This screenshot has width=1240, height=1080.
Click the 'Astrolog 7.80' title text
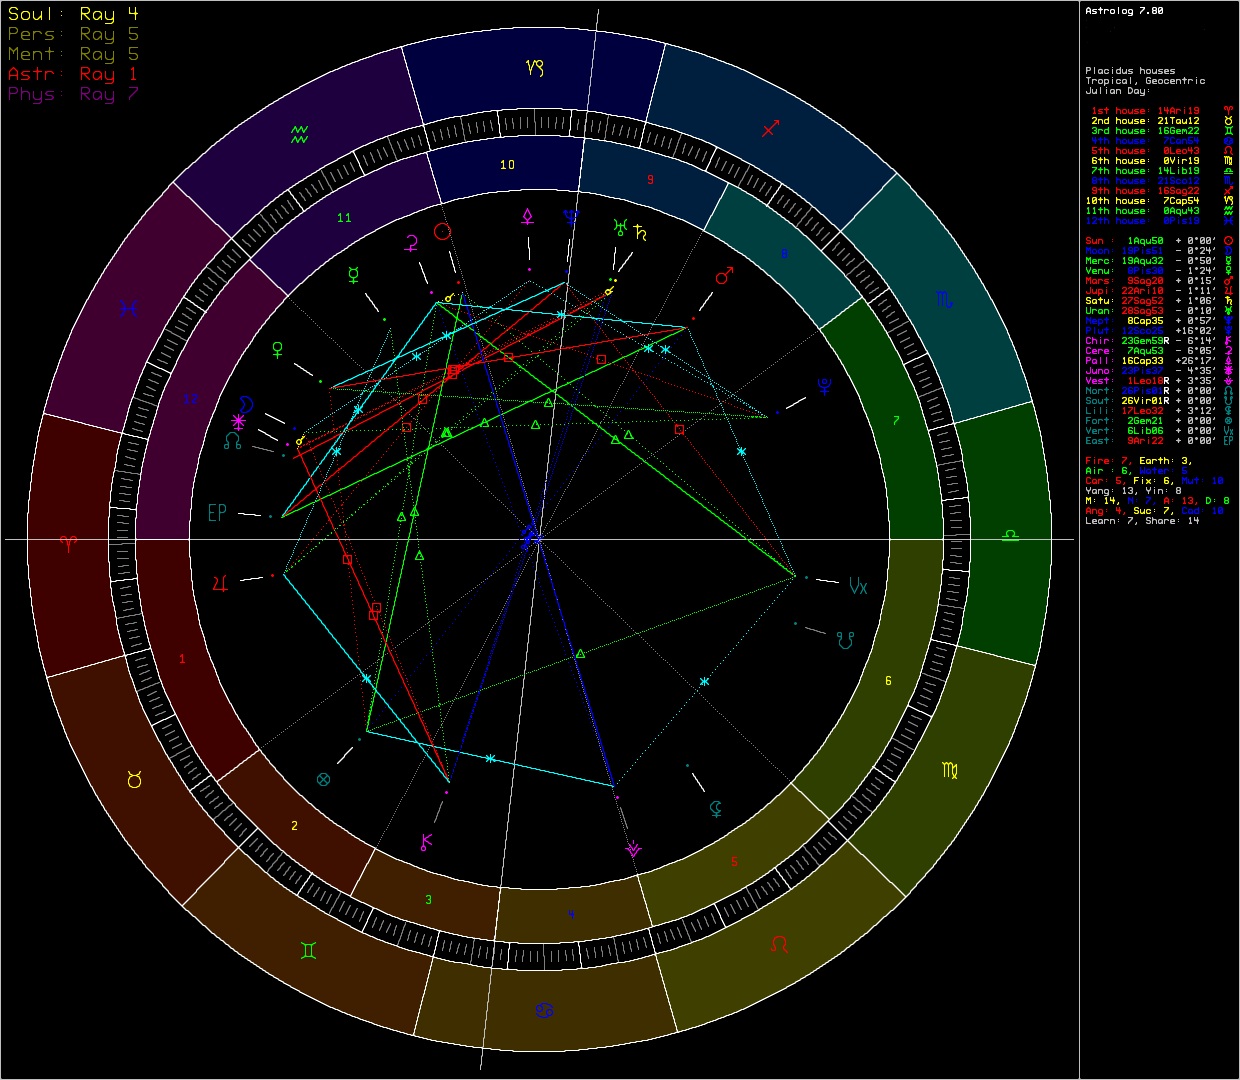(x=1124, y=11)
